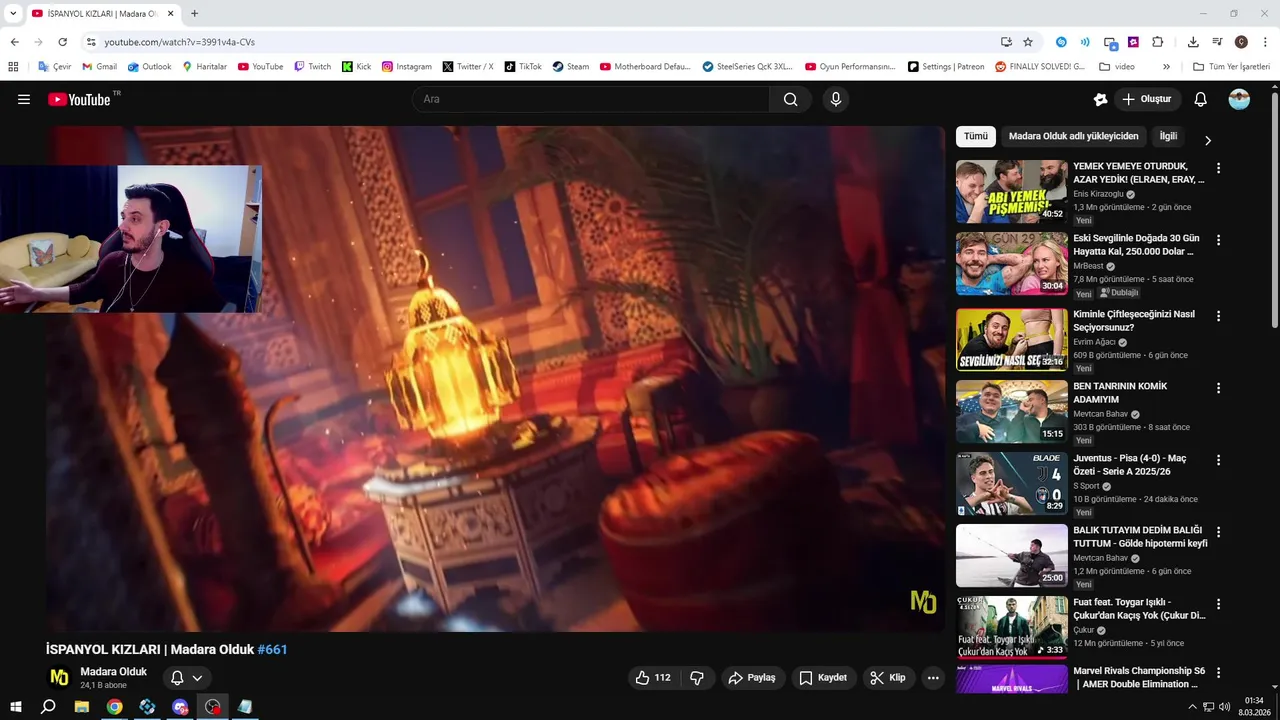Open the tab search dropdown arrow
Image resolution: width=1280 pixels, height=720 pixels.
click(13, 13)
